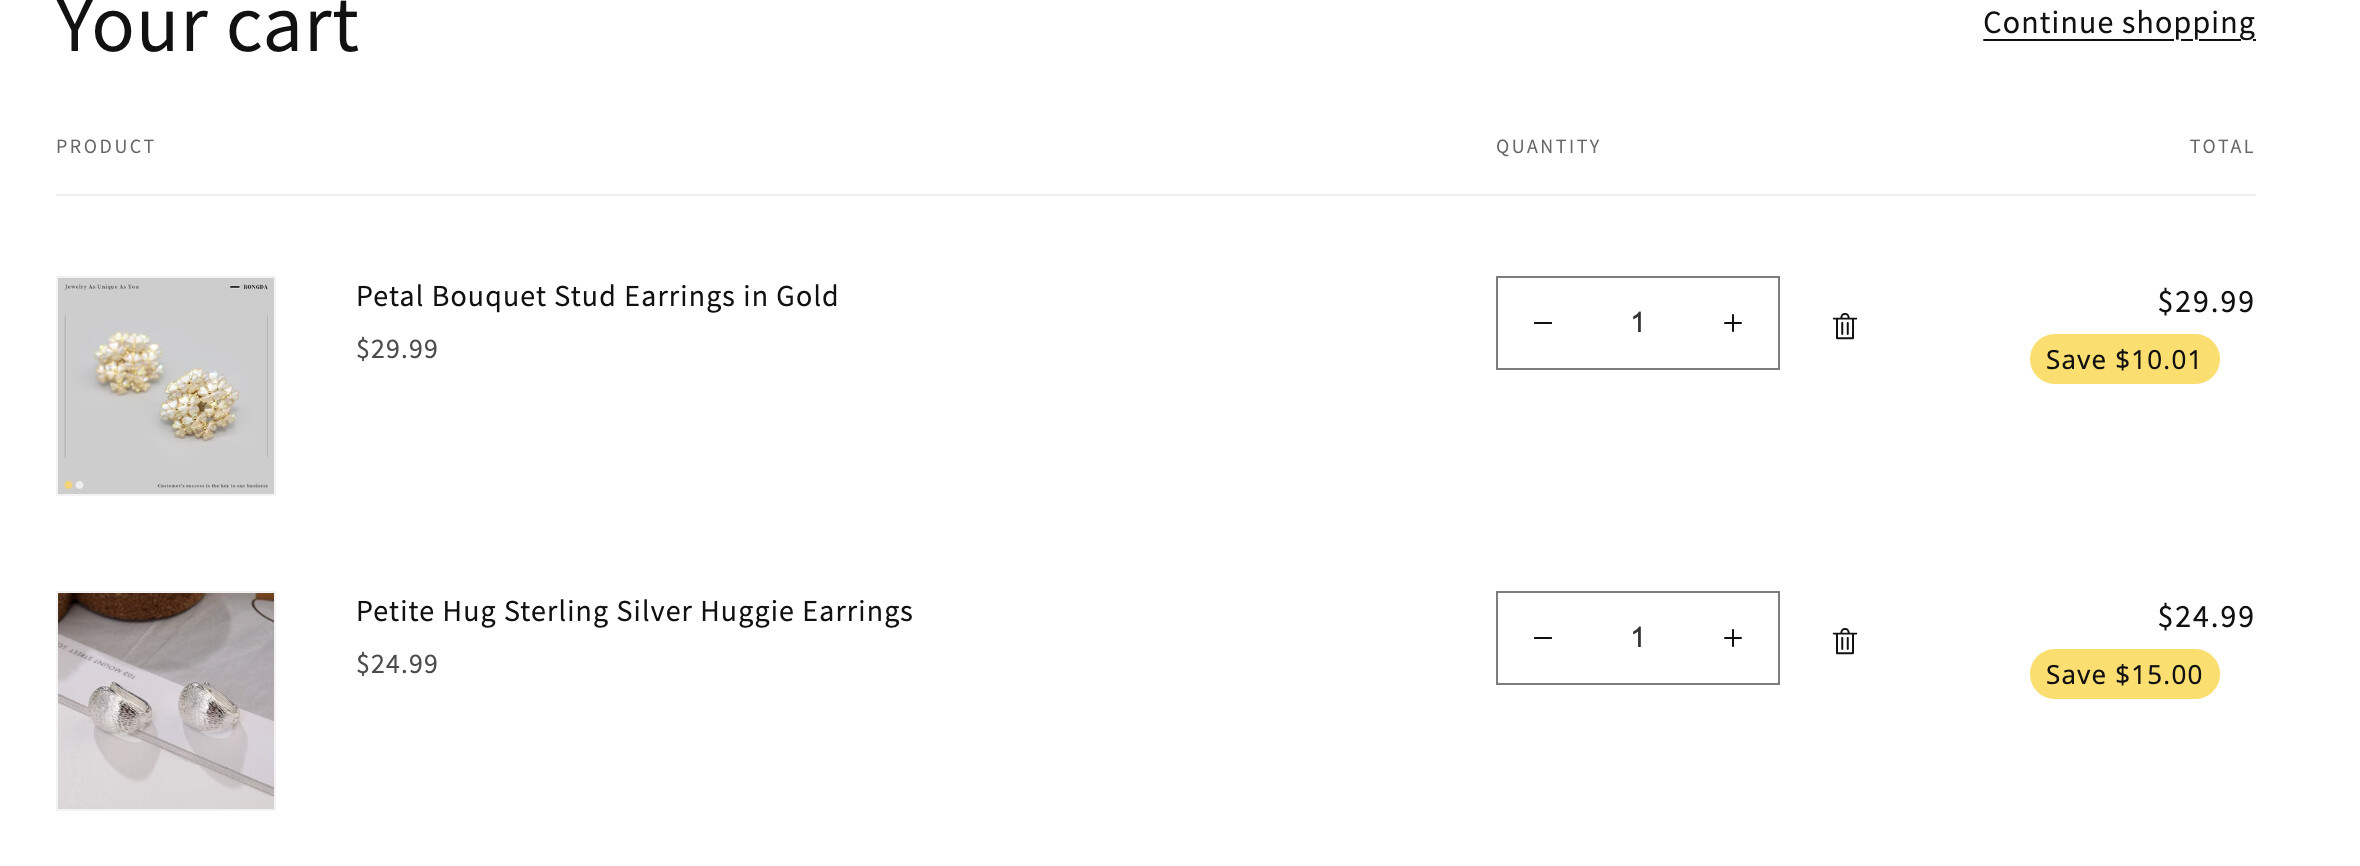
Task: Select the $29.99 line total amount
Action: 2205,302
